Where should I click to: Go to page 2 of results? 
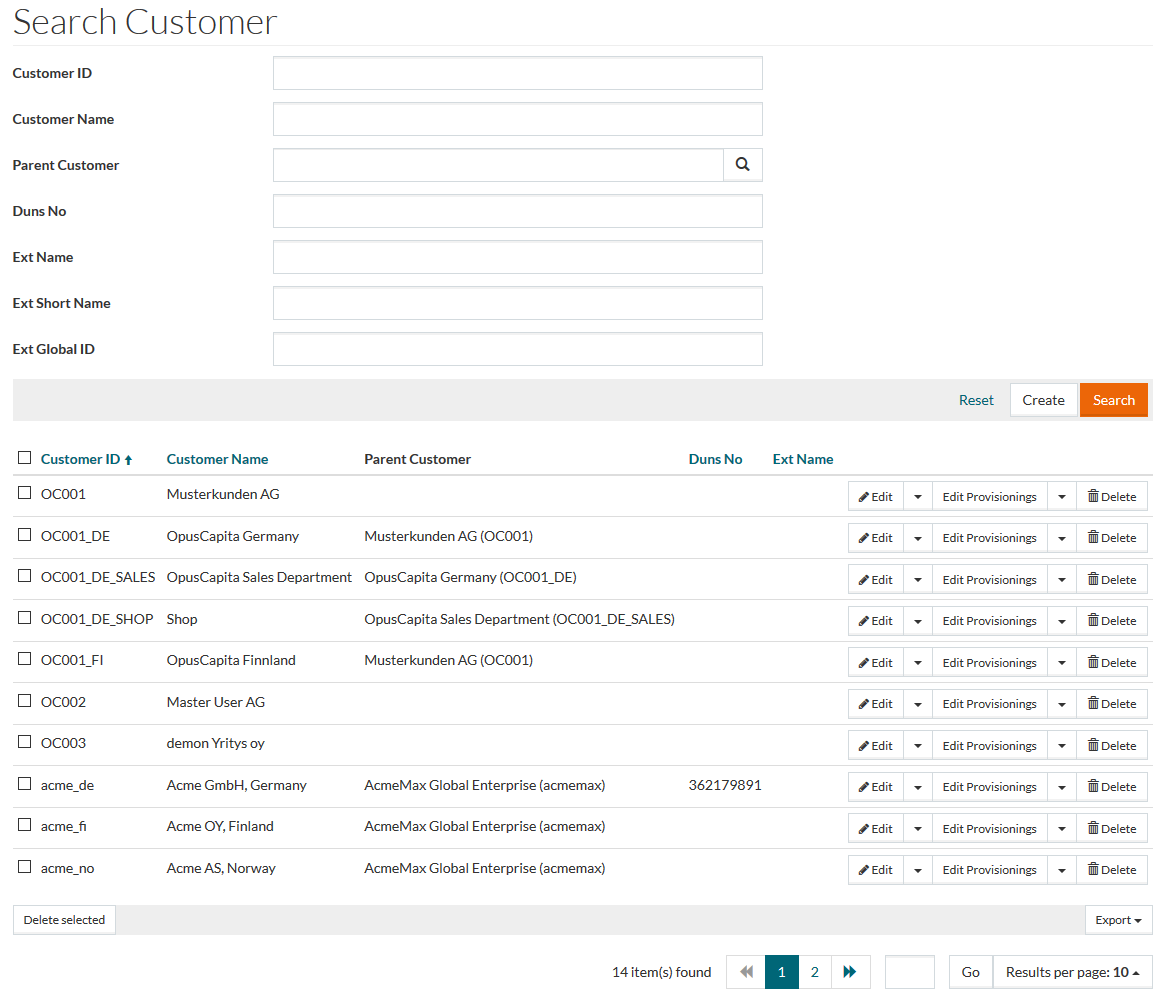click(815, 972)
